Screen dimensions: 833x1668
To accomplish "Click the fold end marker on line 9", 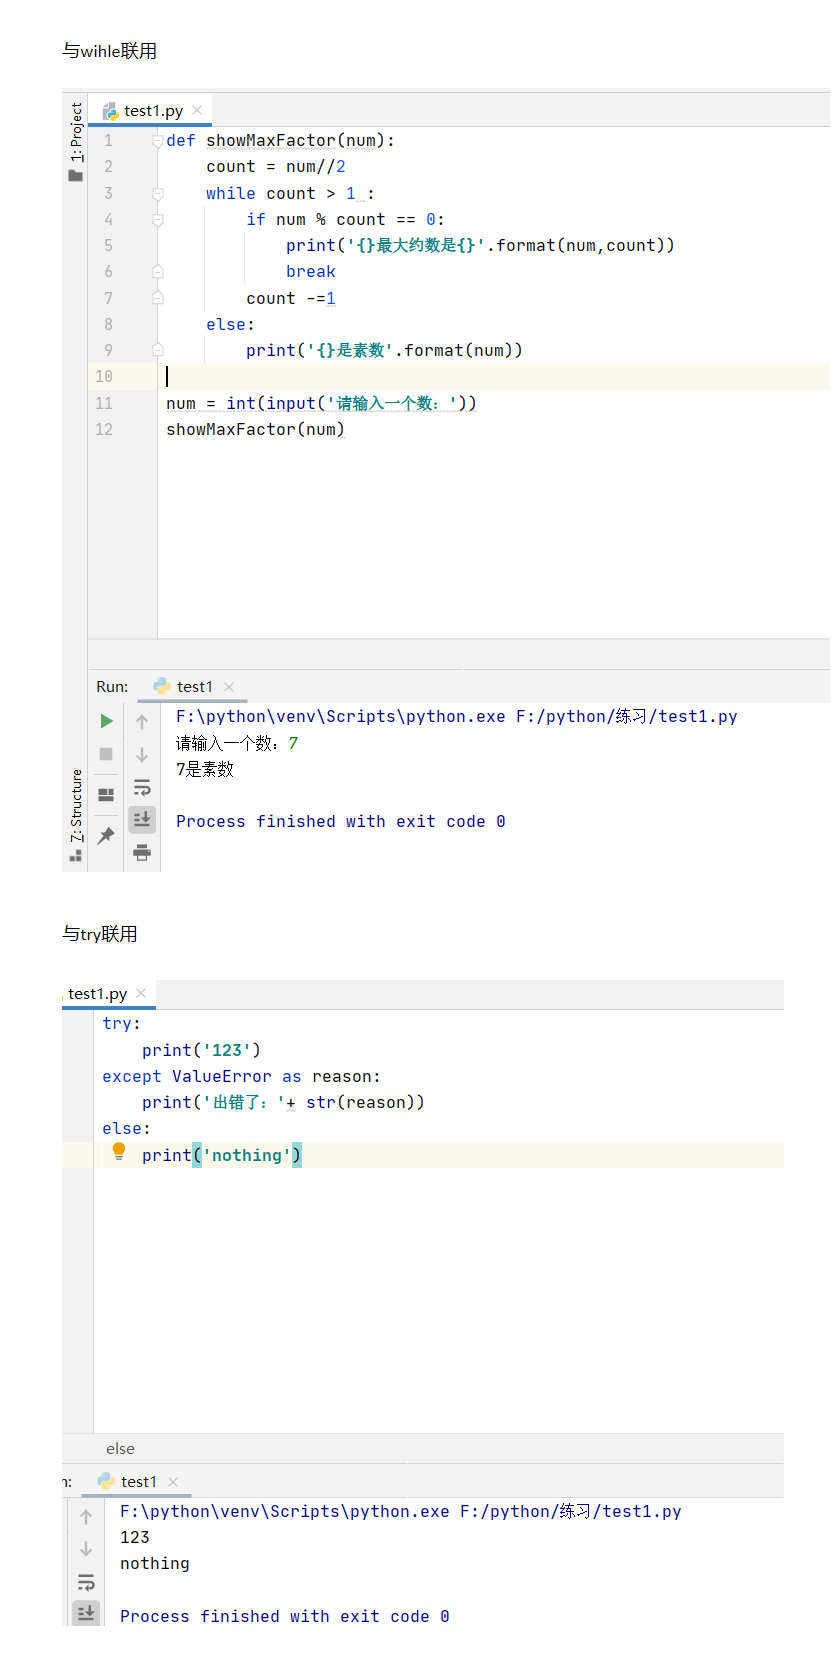I will [157, 350].
